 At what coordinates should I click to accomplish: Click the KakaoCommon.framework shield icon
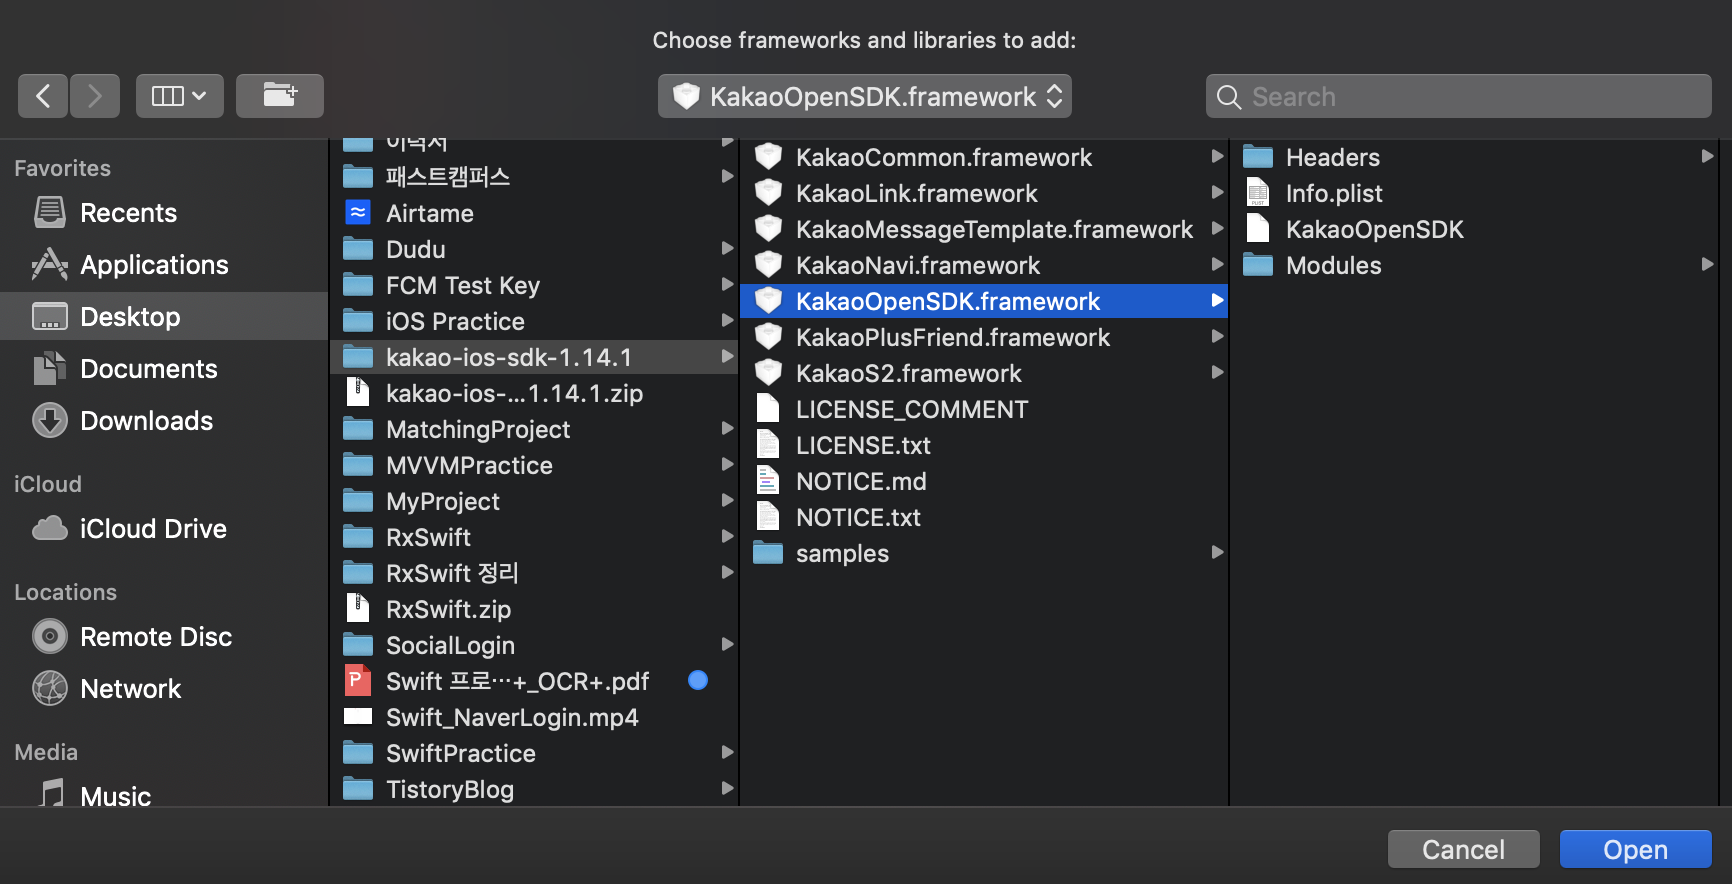click(x=768, y=156)
